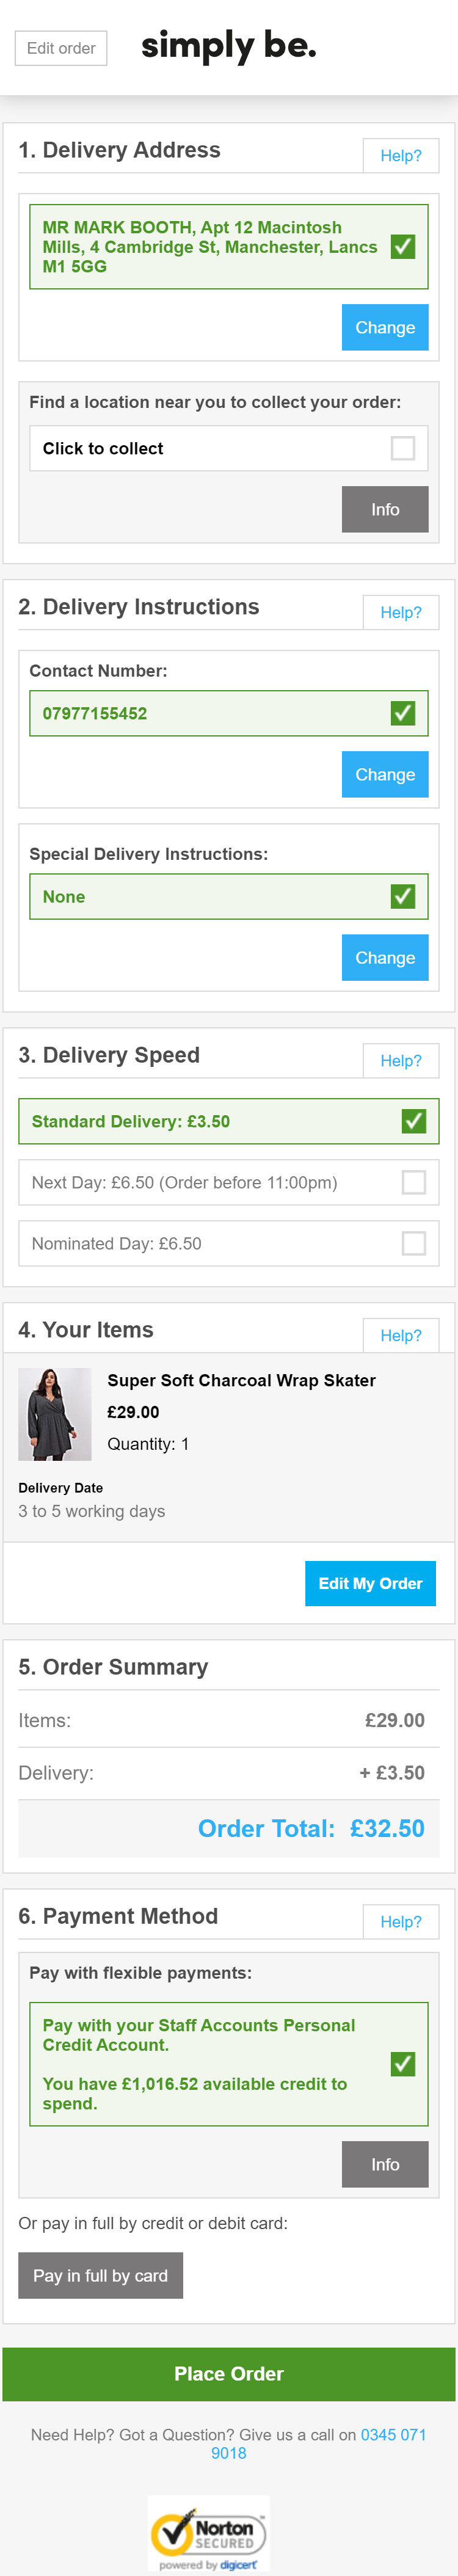458x2576 pixels.
Task: Open Help for Delivery Speed section
Action: point(400,1061)
